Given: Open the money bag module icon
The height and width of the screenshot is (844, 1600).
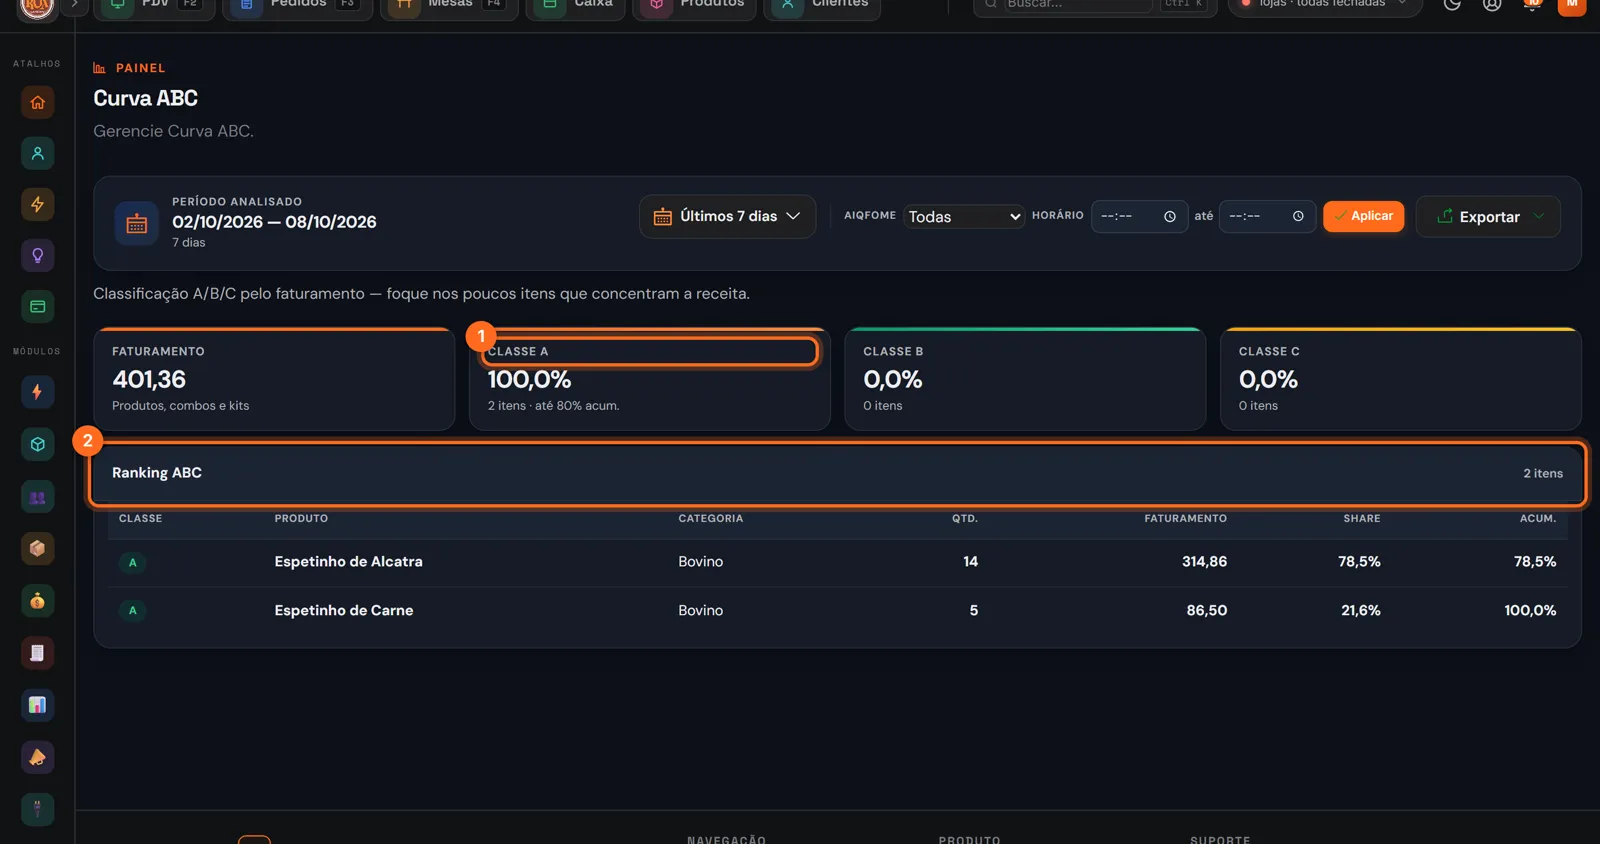Looking at the screenshot, I should (x=37, y=601).
